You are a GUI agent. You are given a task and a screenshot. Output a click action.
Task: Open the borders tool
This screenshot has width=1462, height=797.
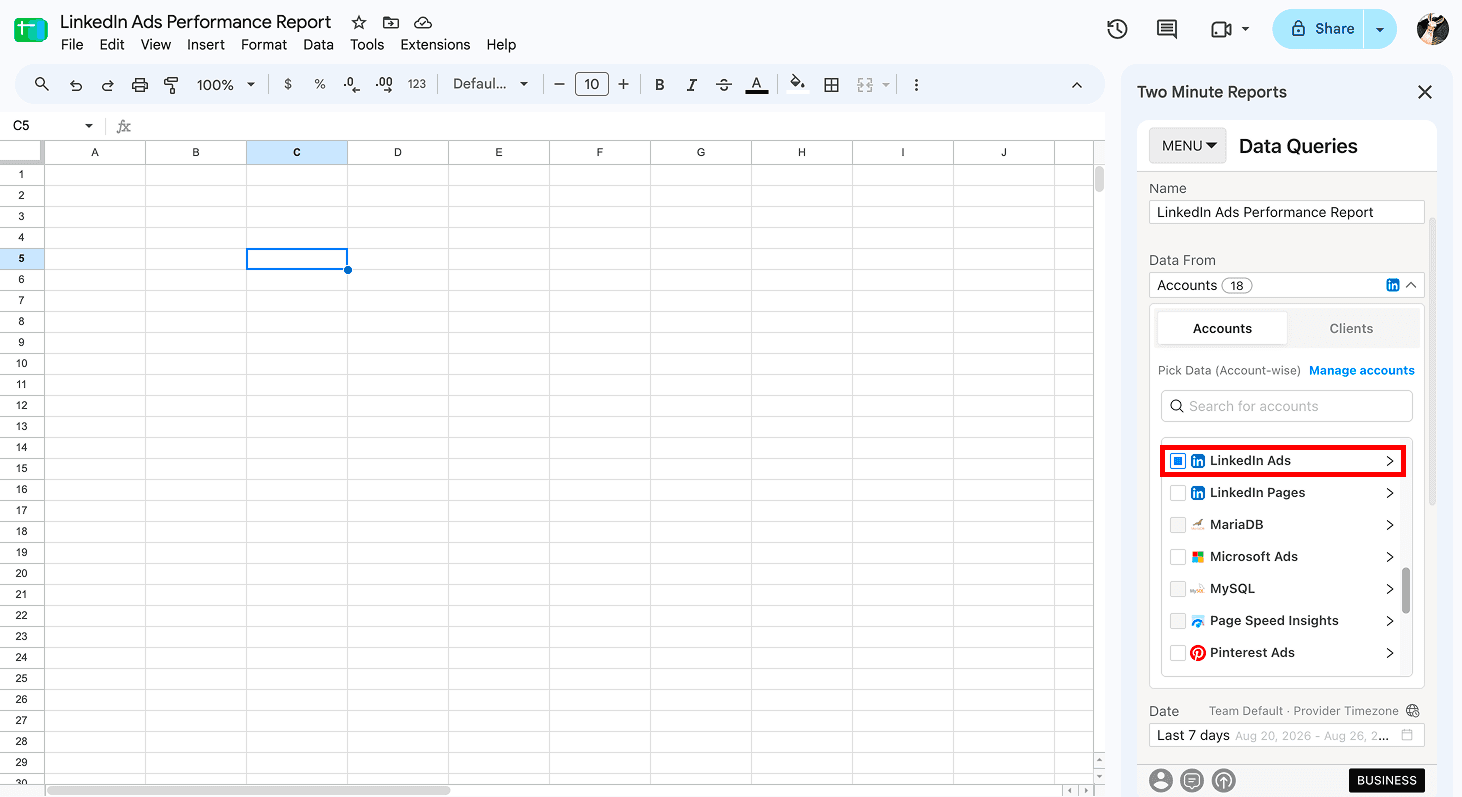[831, 85]
